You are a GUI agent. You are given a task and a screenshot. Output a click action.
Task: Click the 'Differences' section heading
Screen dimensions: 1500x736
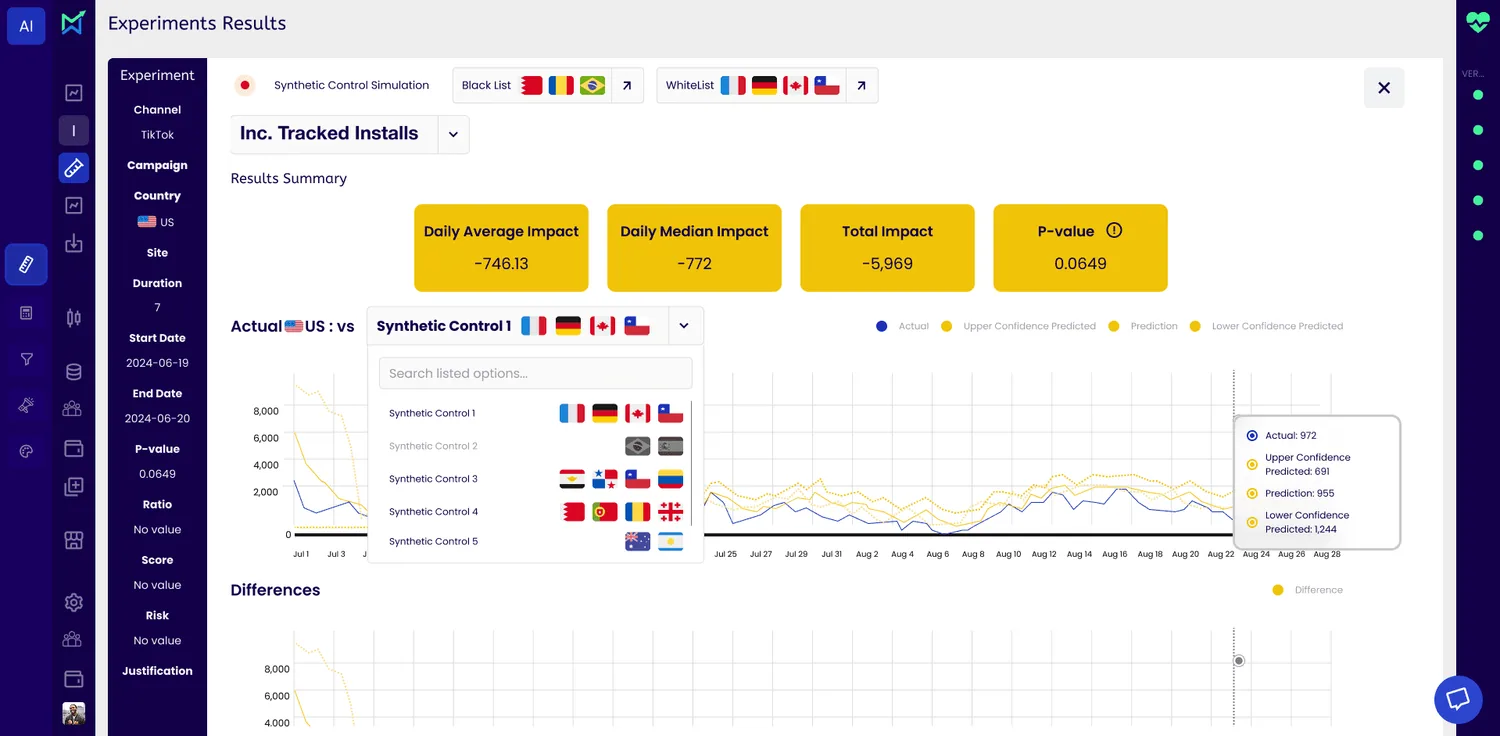(x=275, y=590)
